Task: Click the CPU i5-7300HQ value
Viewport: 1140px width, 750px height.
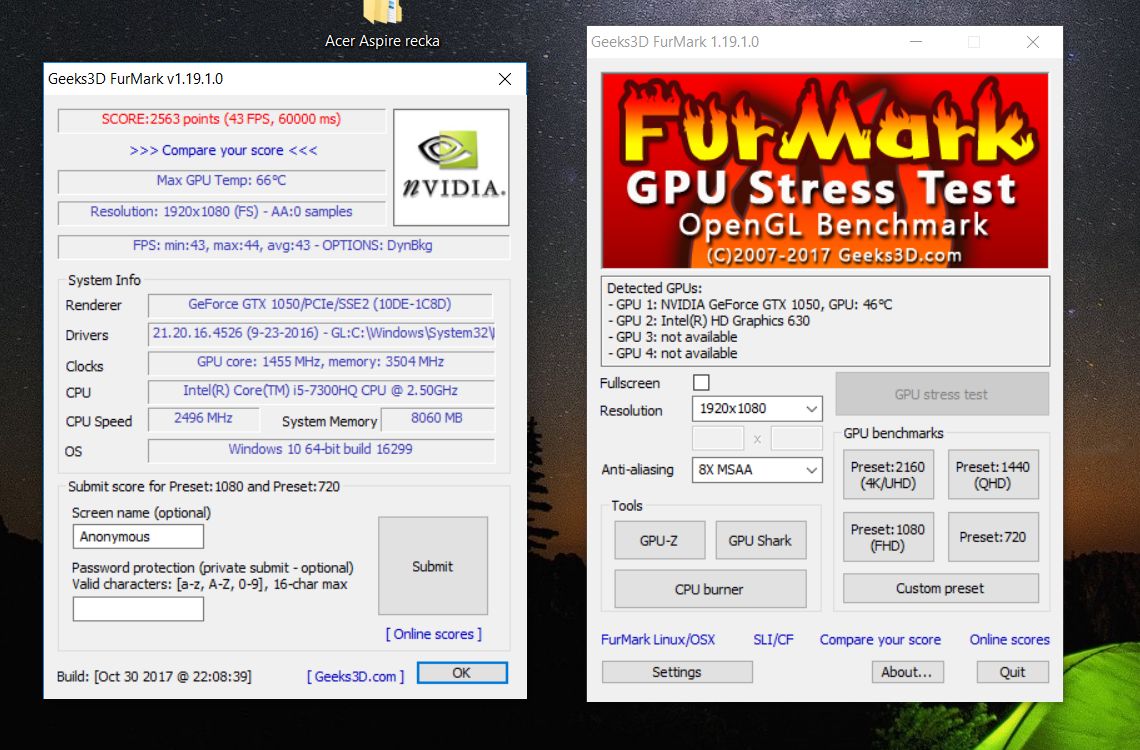Action: click(321, 391)
